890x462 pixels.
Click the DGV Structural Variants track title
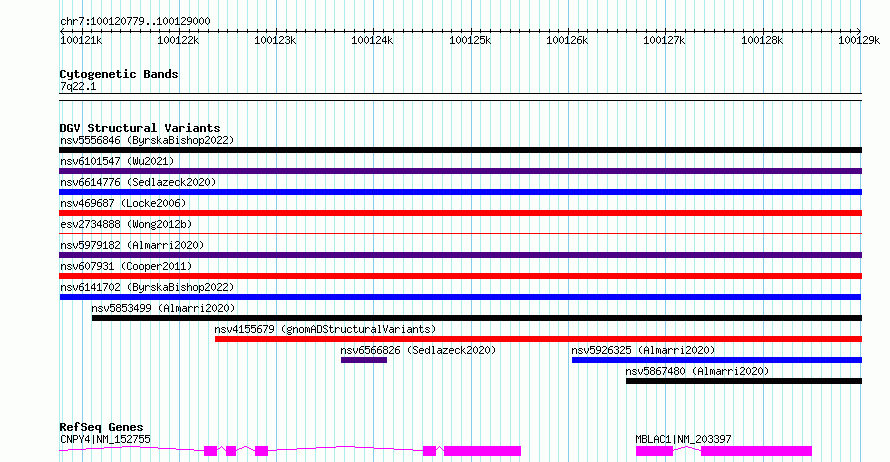[140, 128]
